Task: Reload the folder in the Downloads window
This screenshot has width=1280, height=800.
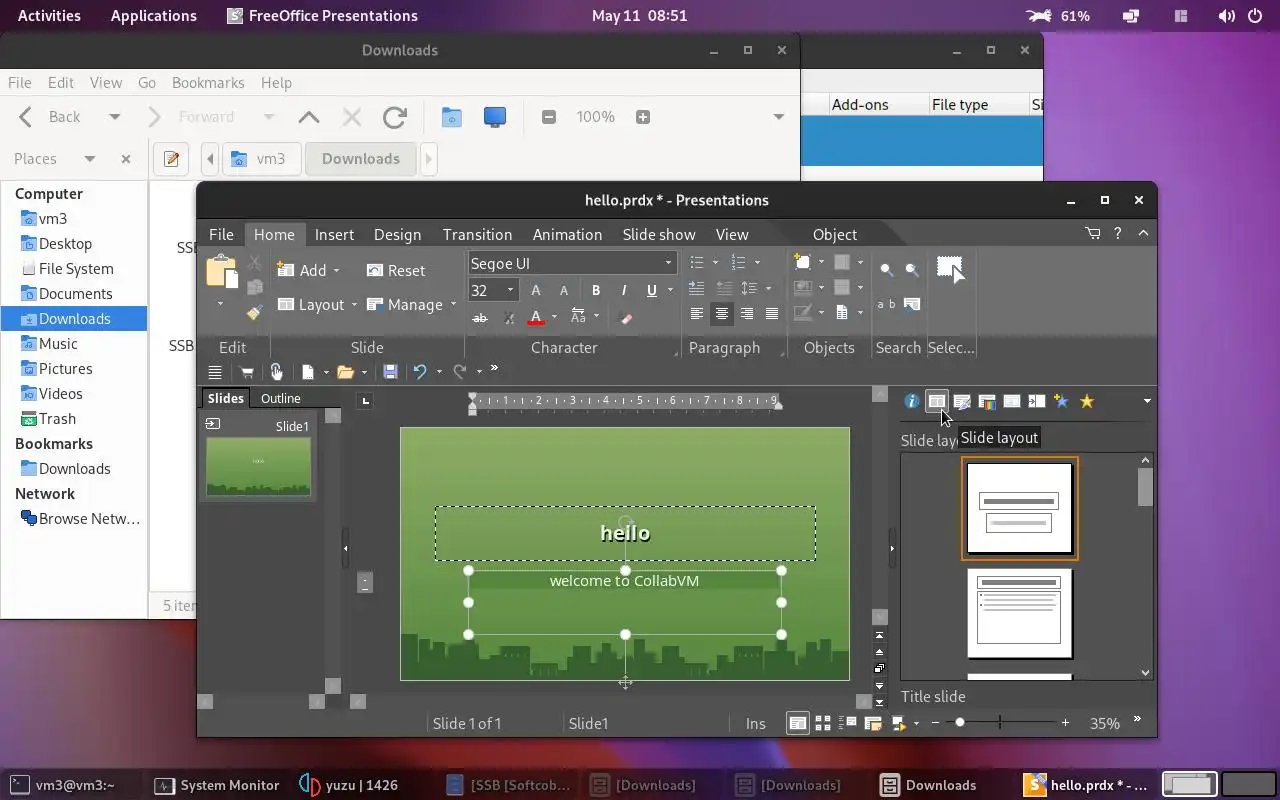Action: 395,117
